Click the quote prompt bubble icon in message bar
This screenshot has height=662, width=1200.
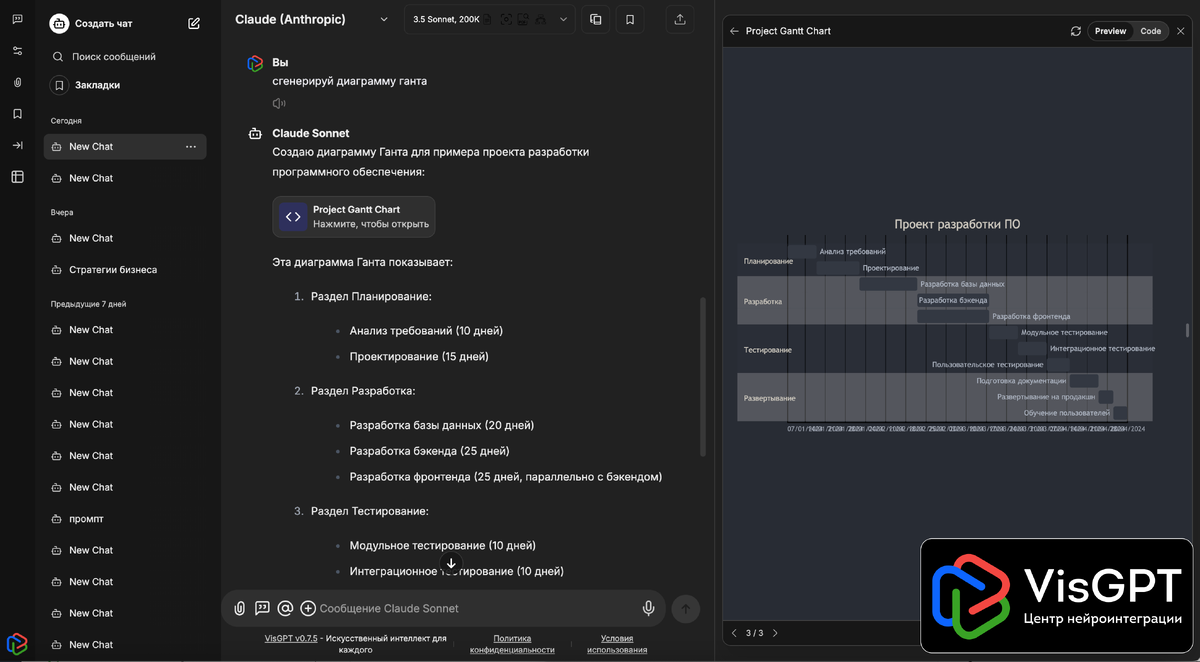click(x=262, y=608)
